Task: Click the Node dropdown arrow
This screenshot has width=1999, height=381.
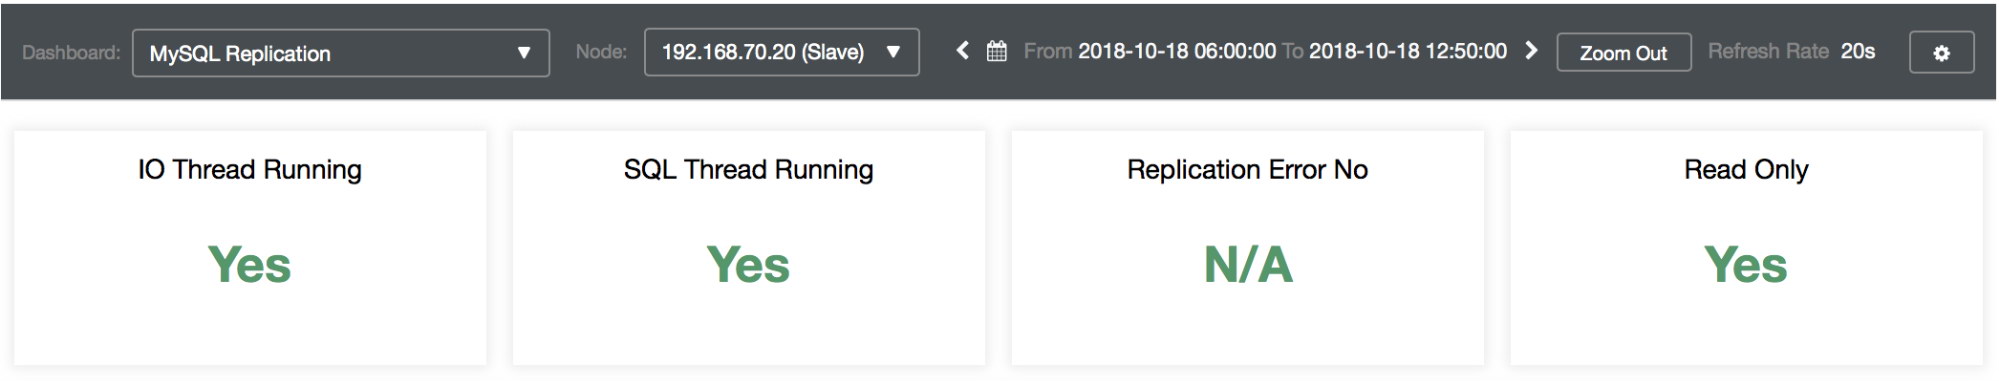Action: pos(893,52)
